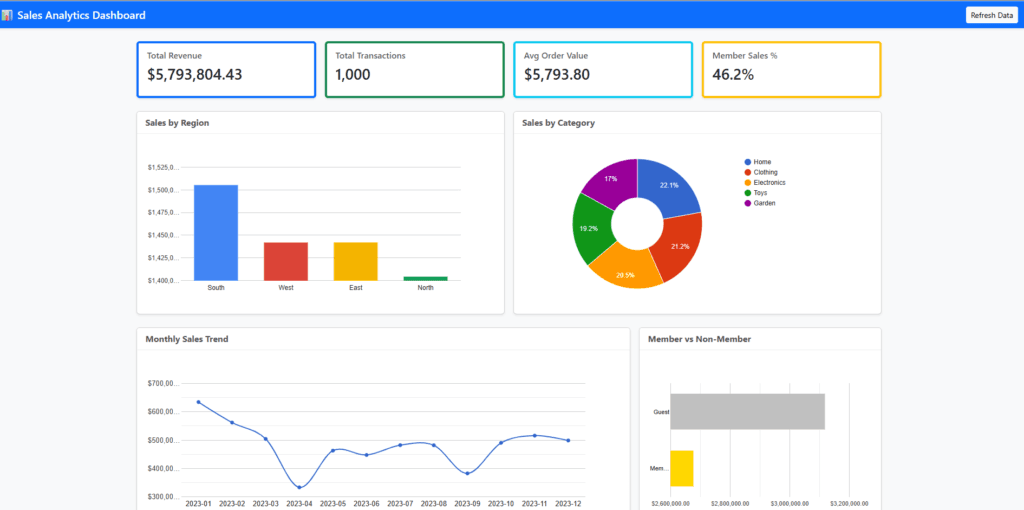Click the Refresh Data button
Screen dimensions: 1024x510
(x=991, y=15)
